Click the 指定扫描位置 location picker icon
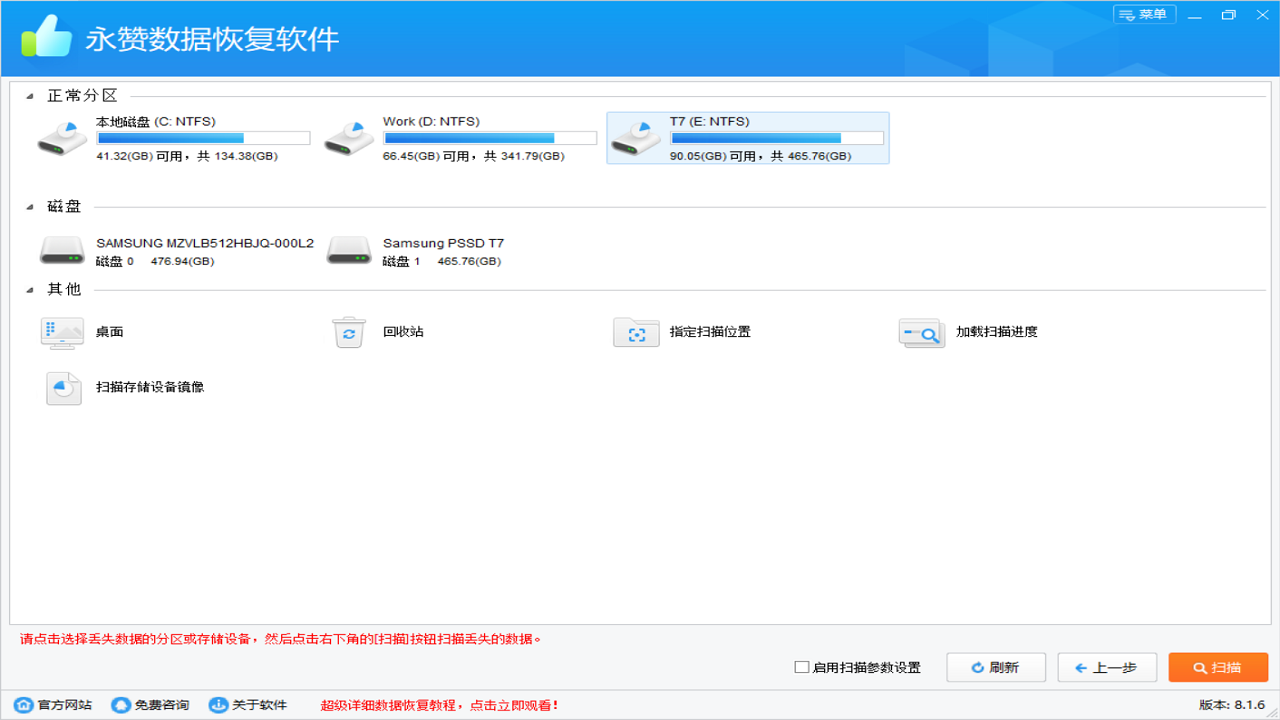Screen dimensions: 1280x720 point(636,332)
